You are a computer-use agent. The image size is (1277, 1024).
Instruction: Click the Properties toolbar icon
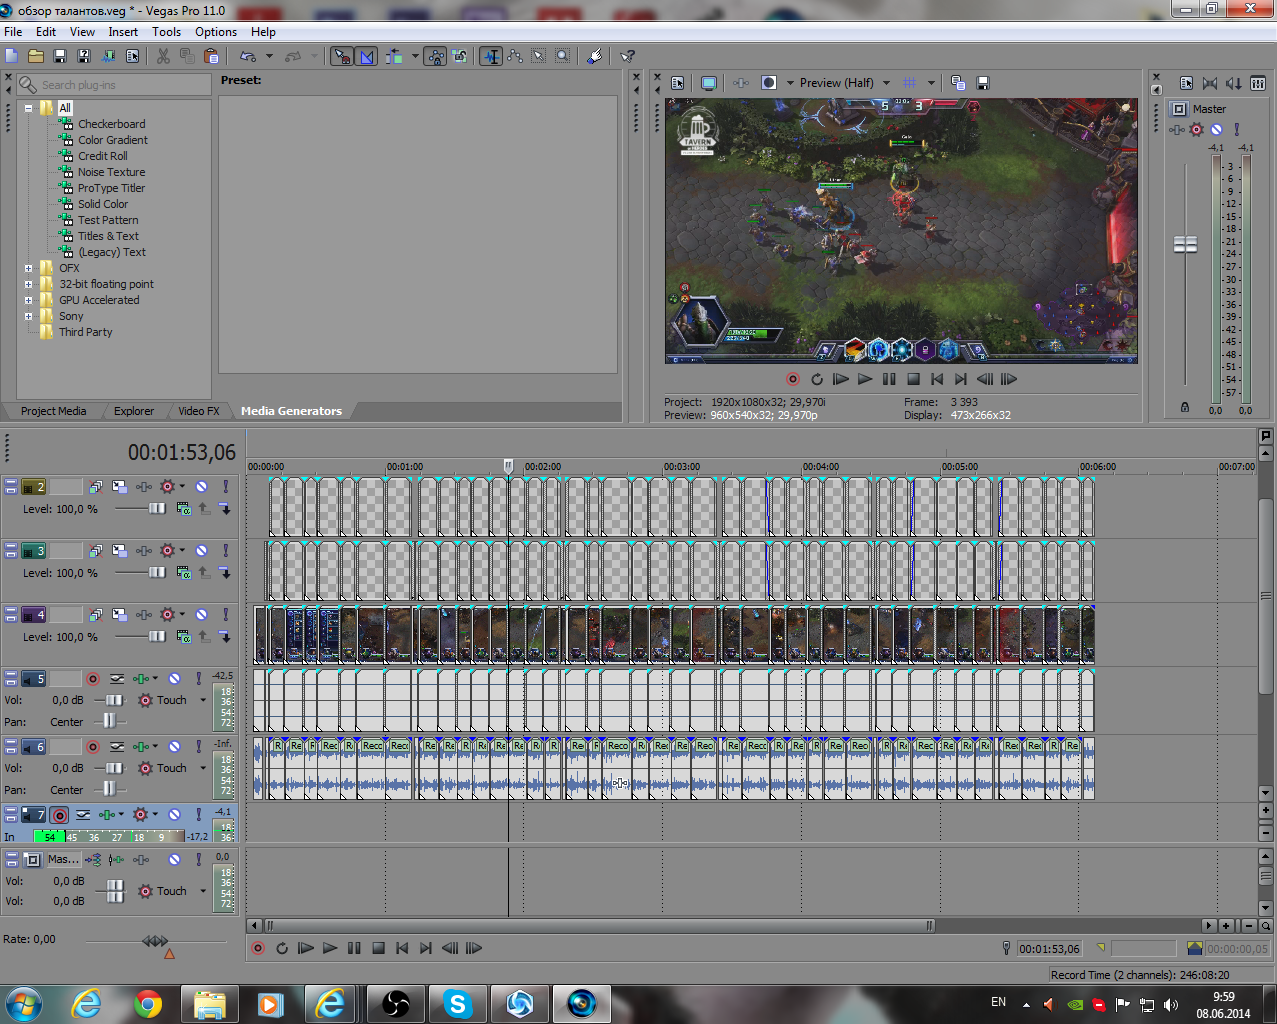pos(132,56)
